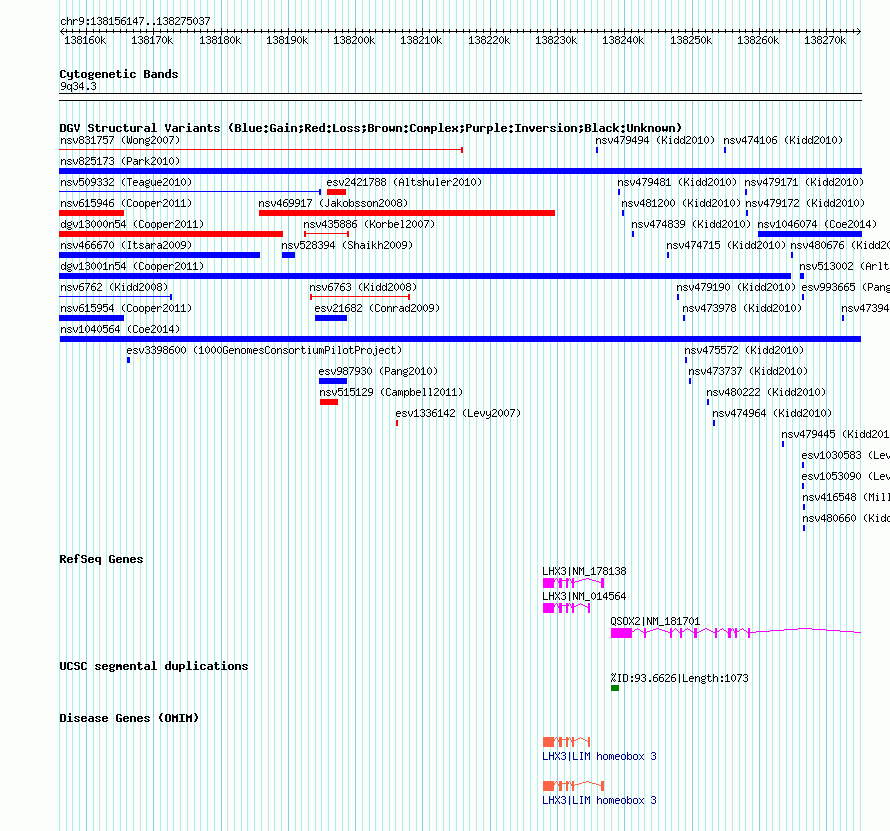Click esv987930 (Pang2010) label

click(x=378, y=371)
